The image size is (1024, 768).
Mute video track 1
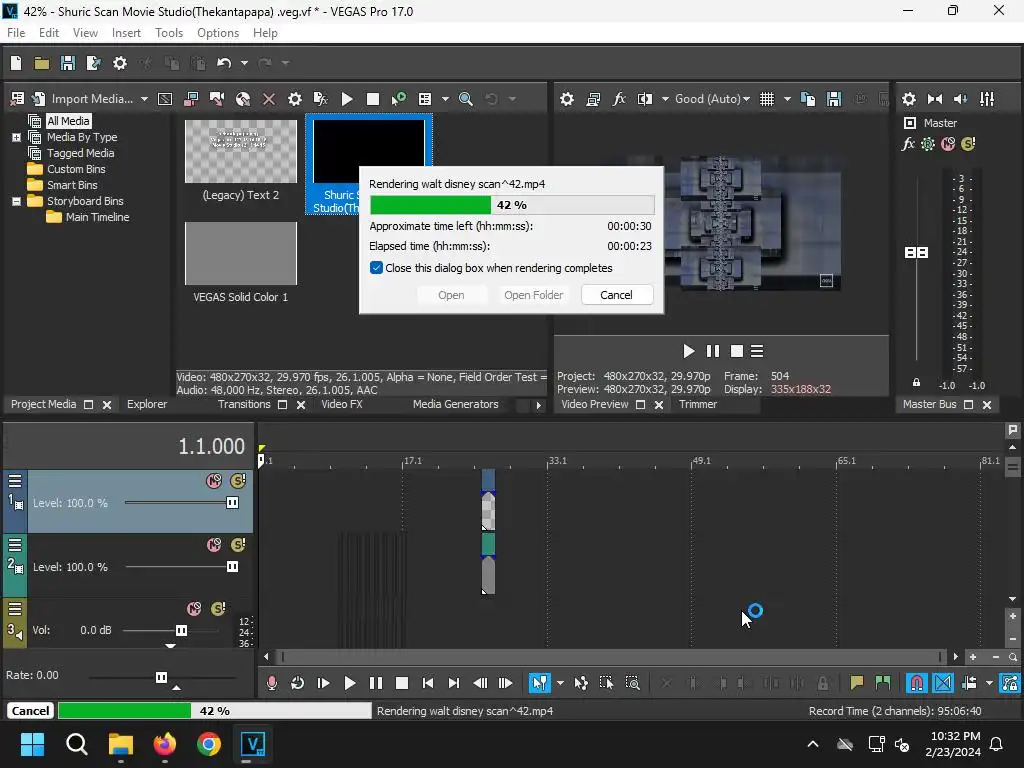click(214, 481)
